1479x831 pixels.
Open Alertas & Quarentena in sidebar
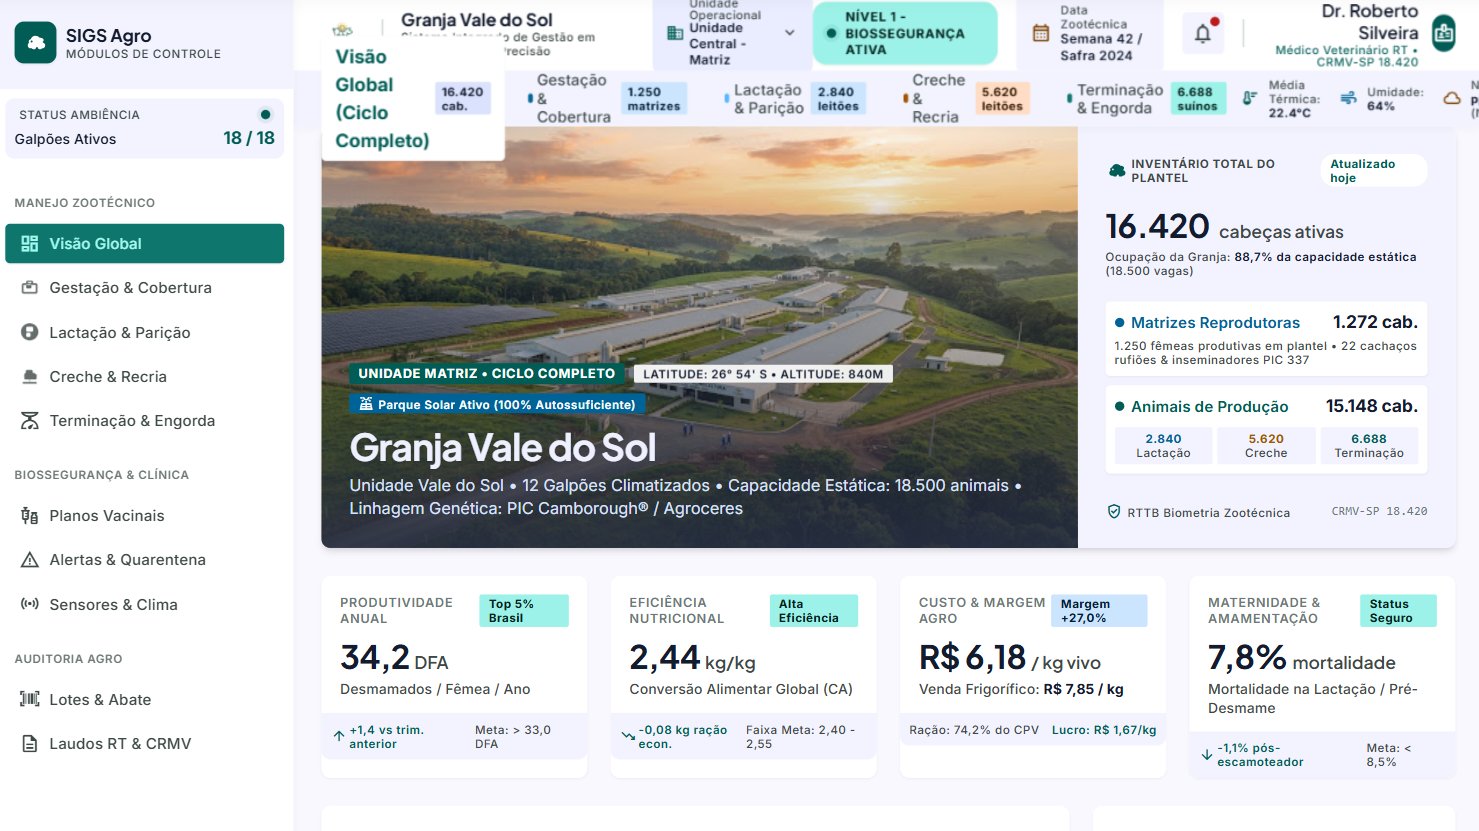click(x=144, y=560)
